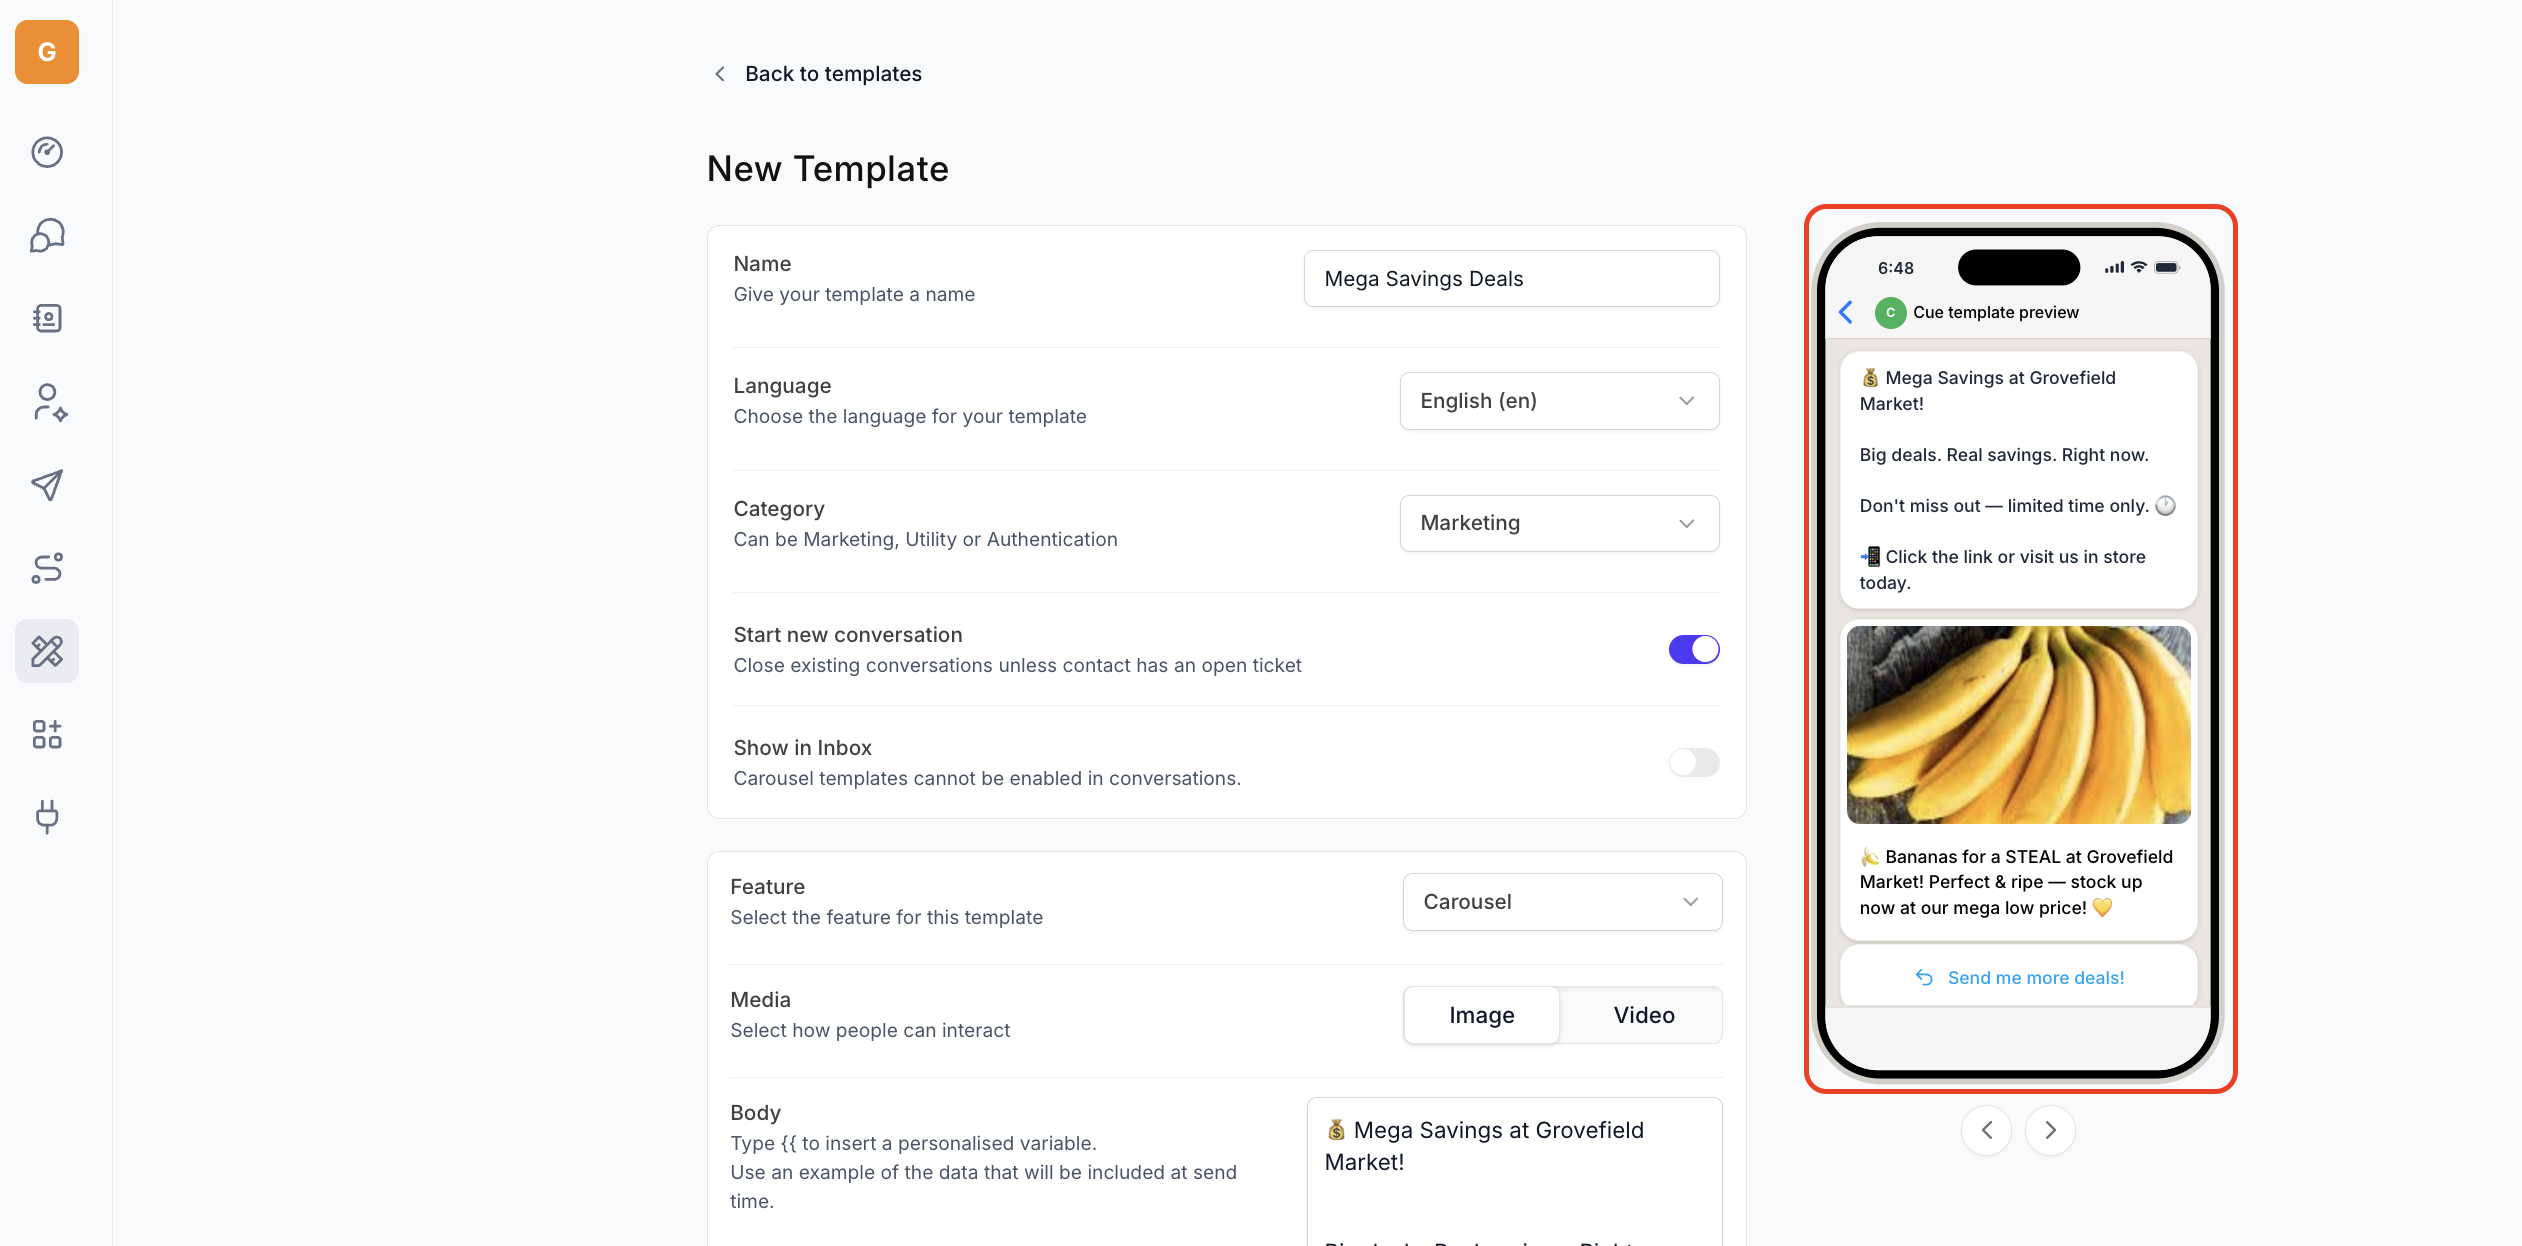
Task: Select the Image media tab
Action: click(1481, 1015)
